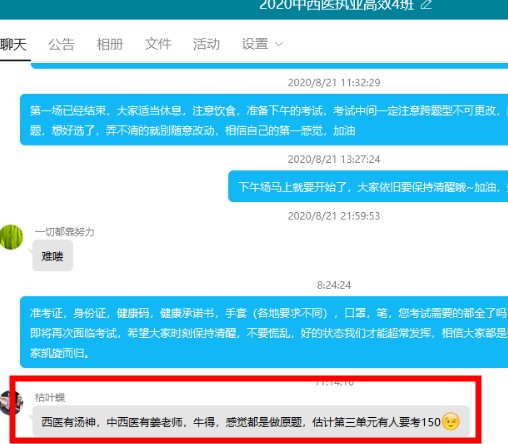Click the gray message starting 西医有汤神
This screenshot has height=444, width=508.
(x=251, y=422)
